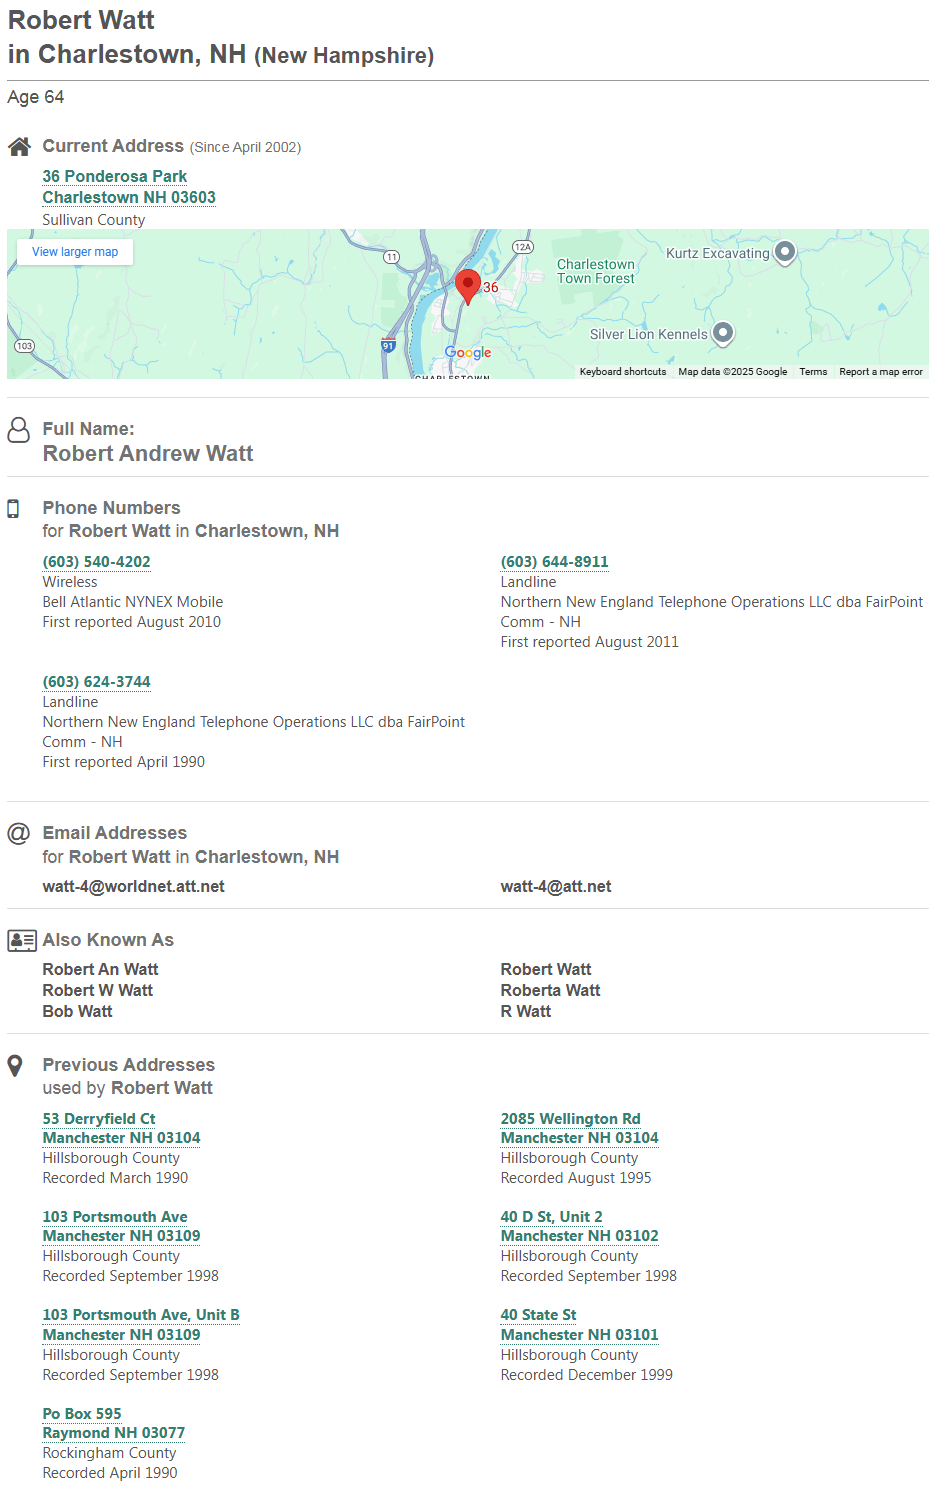This screenshot has height=1507, width=936.
Task: Open the 53 Derryfield Ct address
Action: (99, 1119)
